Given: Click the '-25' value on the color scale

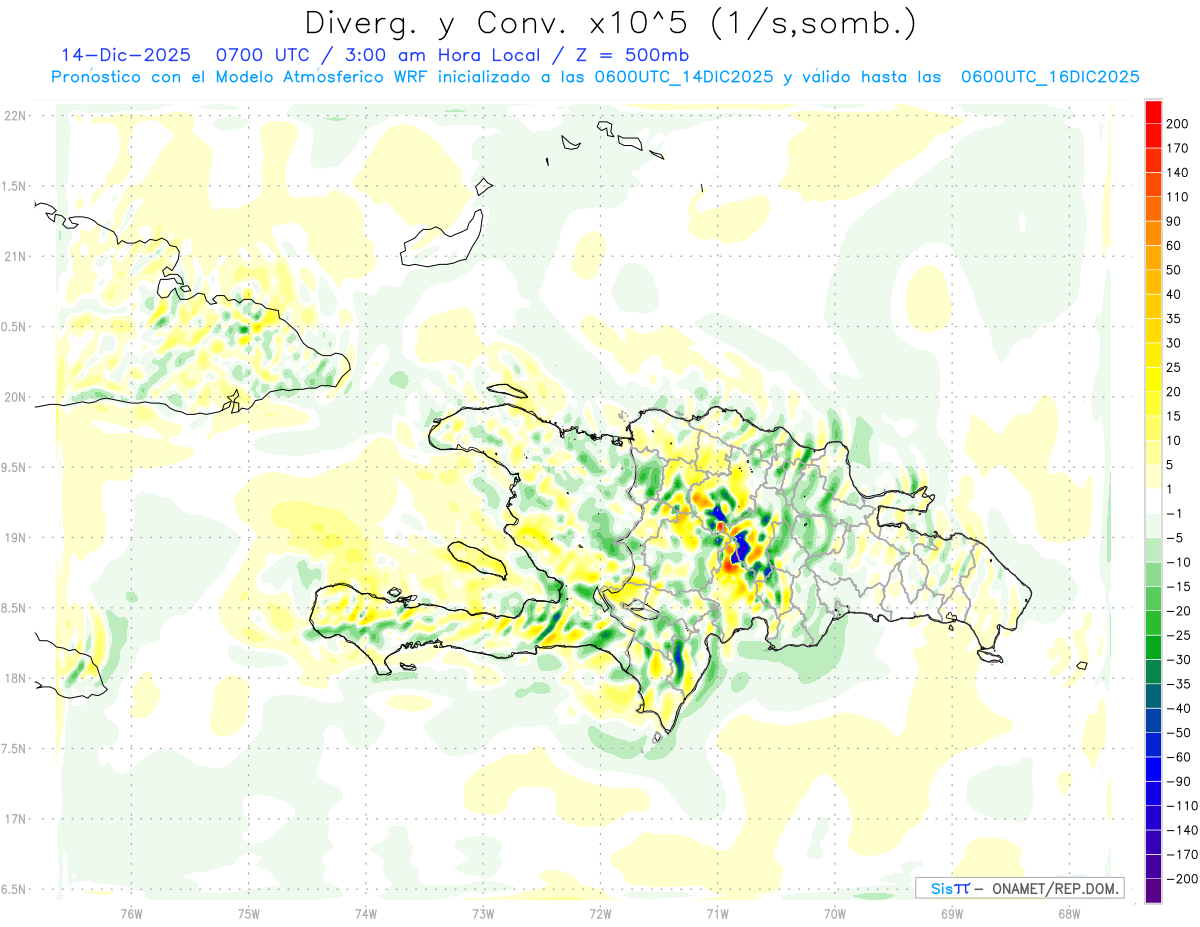Looking at the screenshot, I should coord(1178,635).
